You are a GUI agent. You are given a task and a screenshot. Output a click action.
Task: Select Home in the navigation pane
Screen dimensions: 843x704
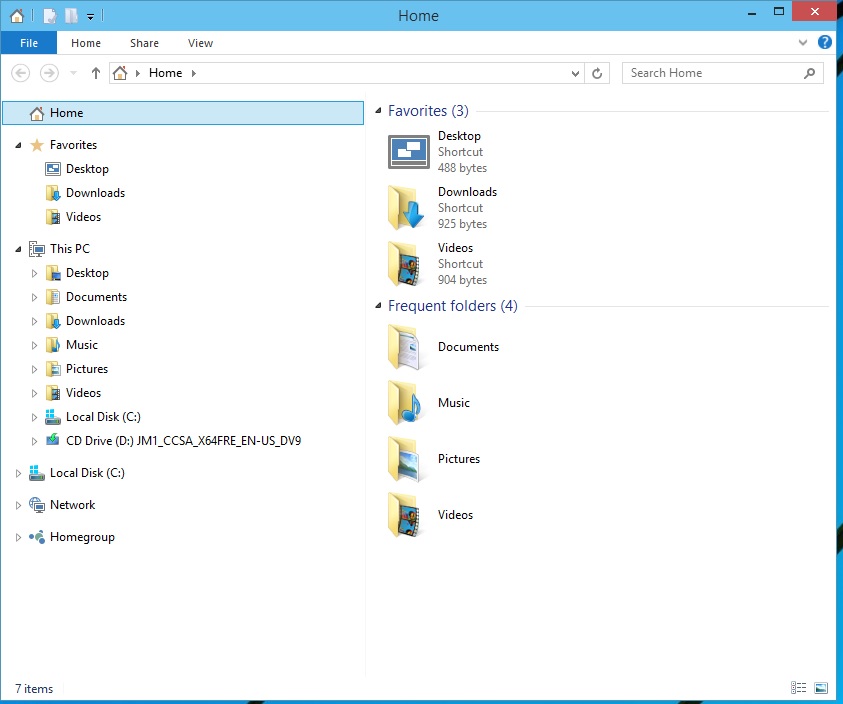[183, 113]
